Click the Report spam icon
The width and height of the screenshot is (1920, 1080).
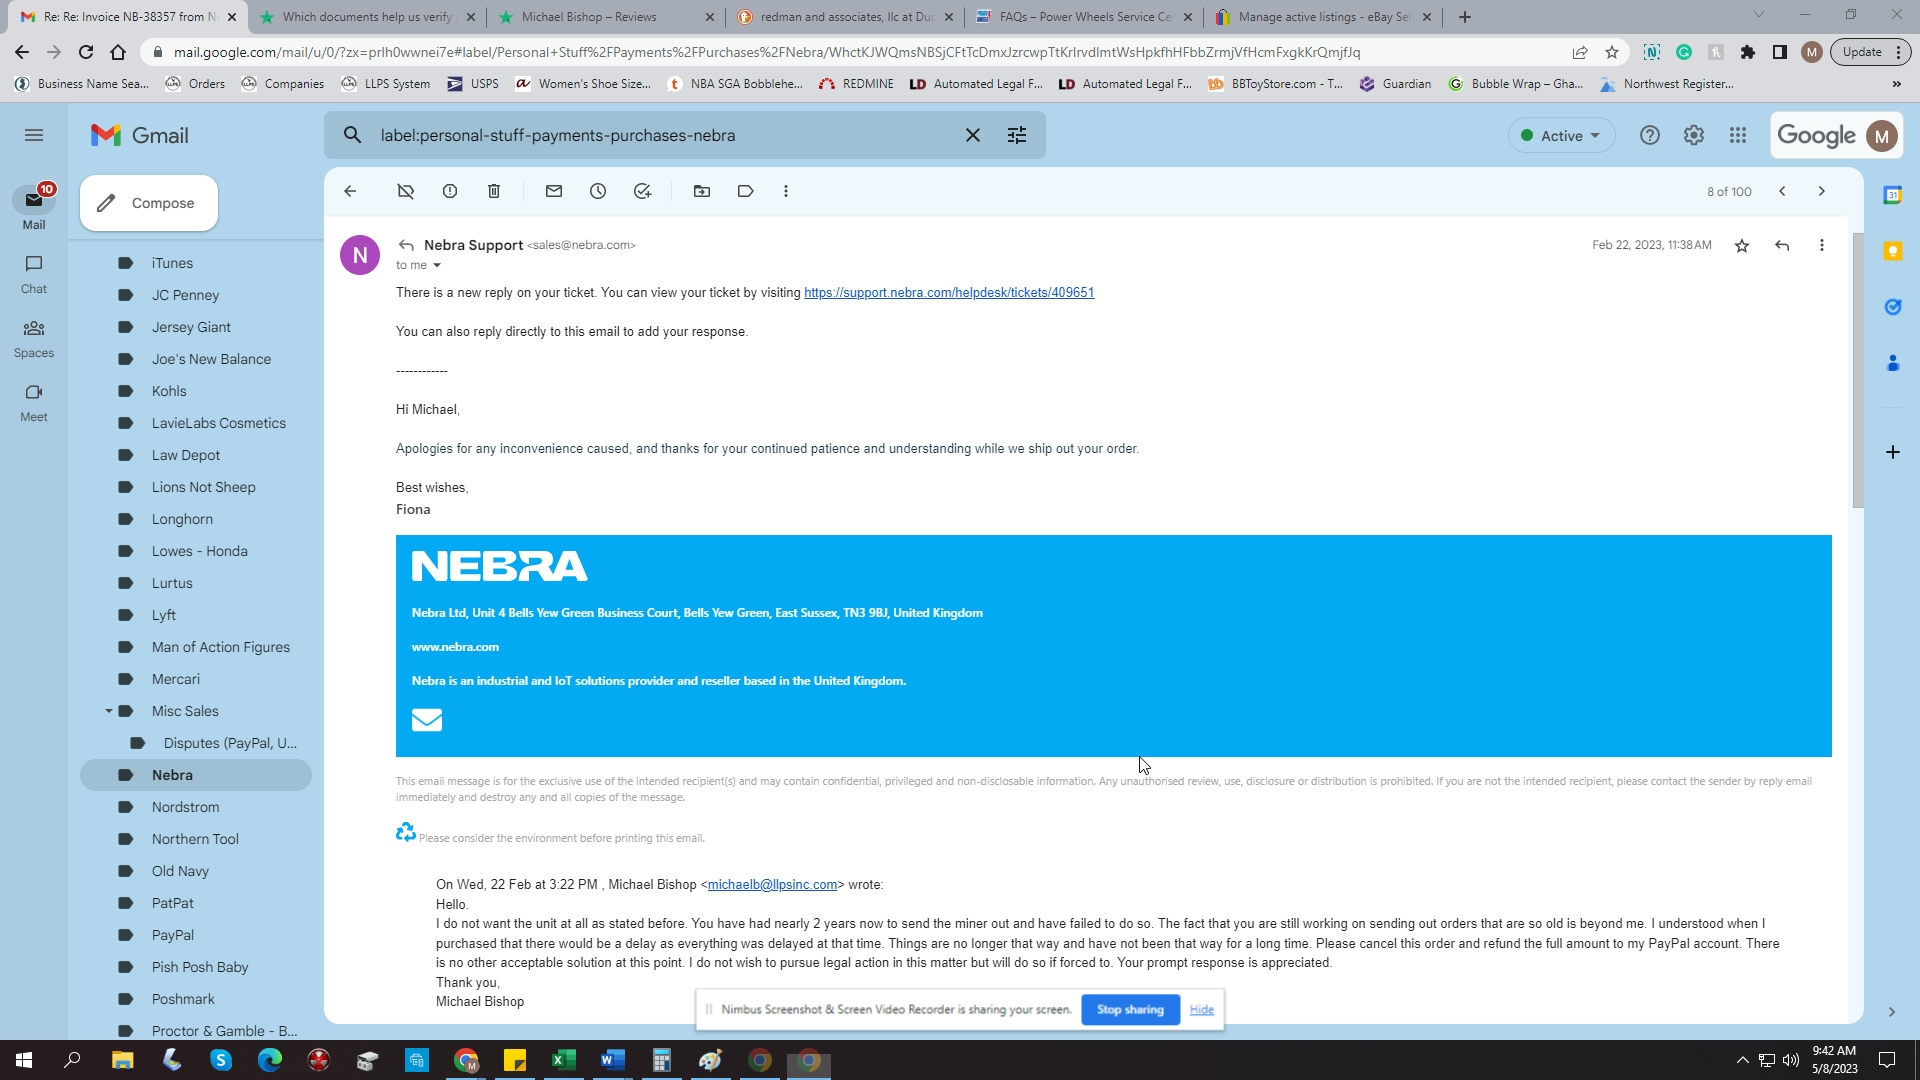450,191
